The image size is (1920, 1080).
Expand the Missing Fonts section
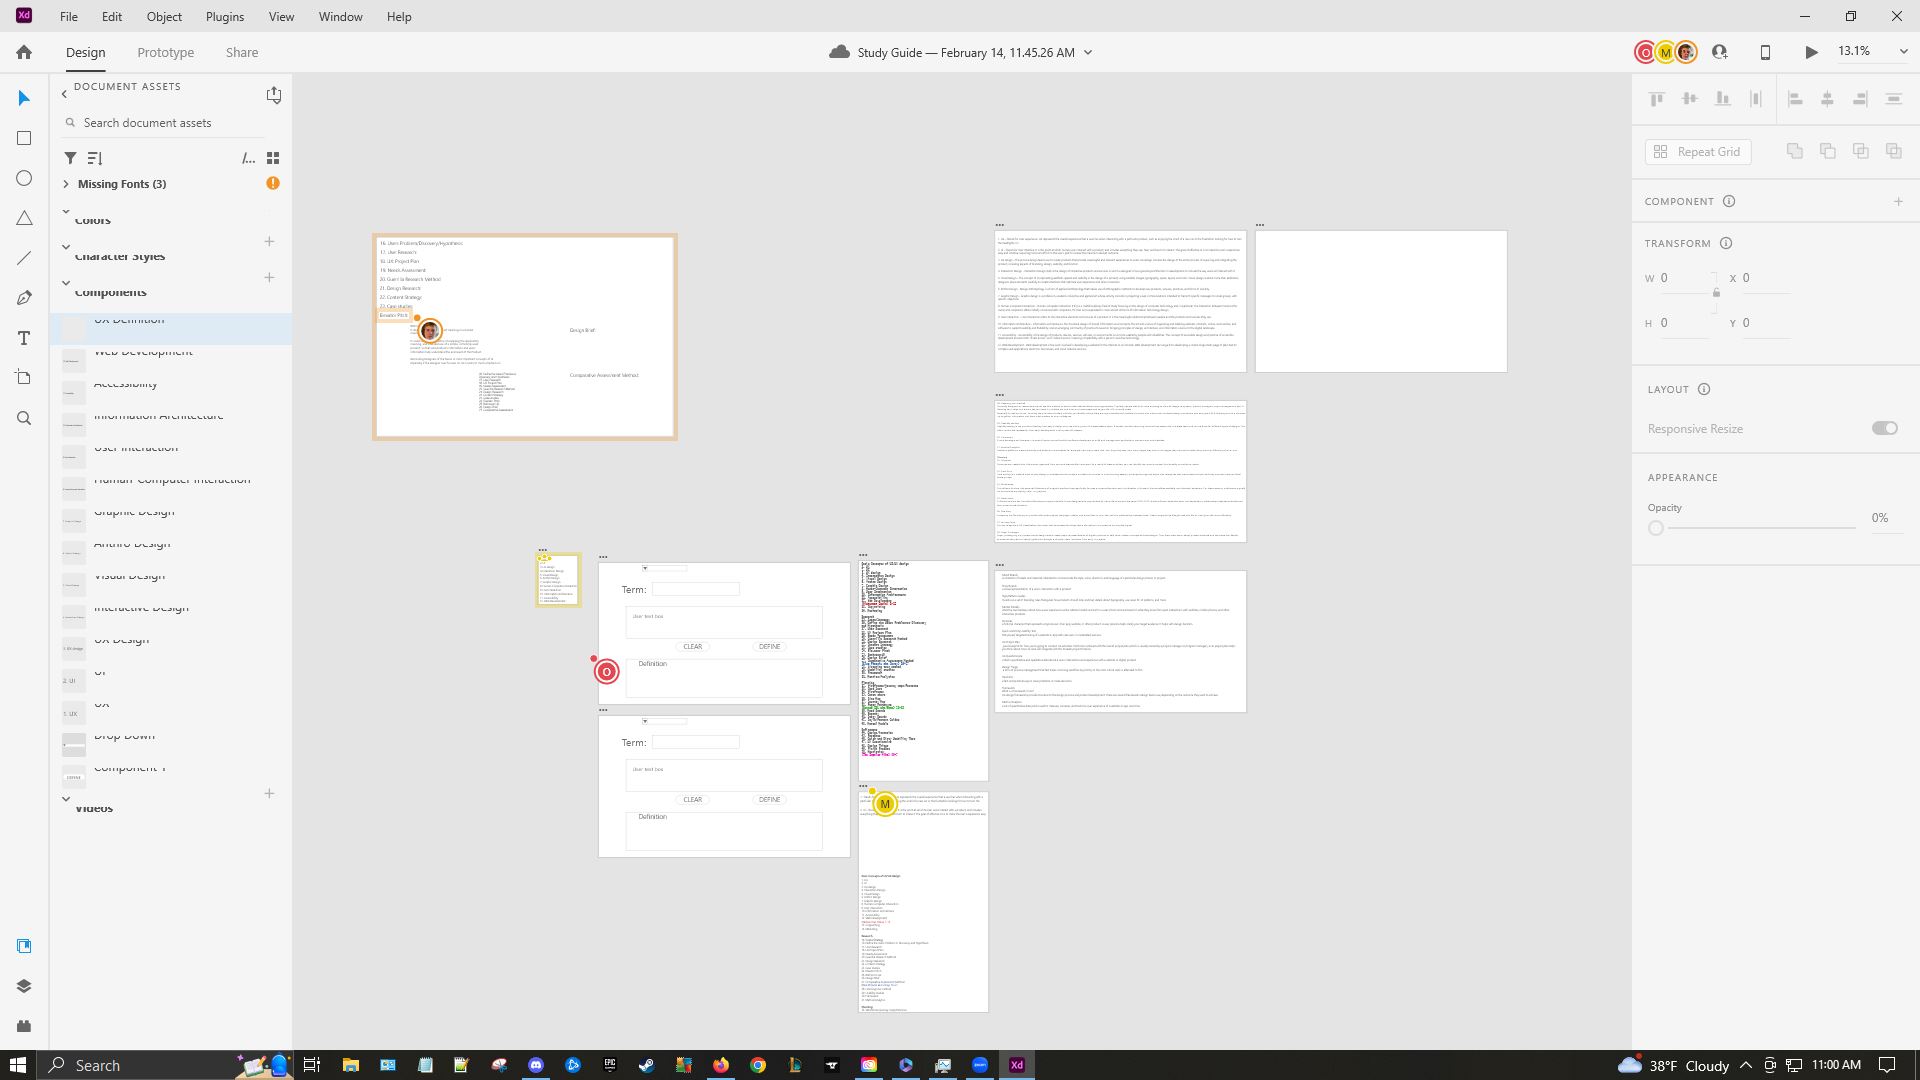(66, 184)
